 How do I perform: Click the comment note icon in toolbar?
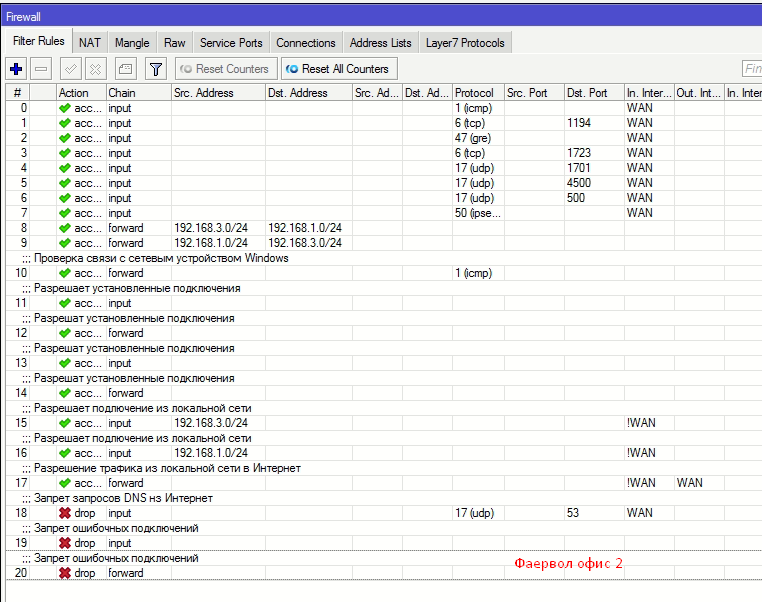click(125, 69)
